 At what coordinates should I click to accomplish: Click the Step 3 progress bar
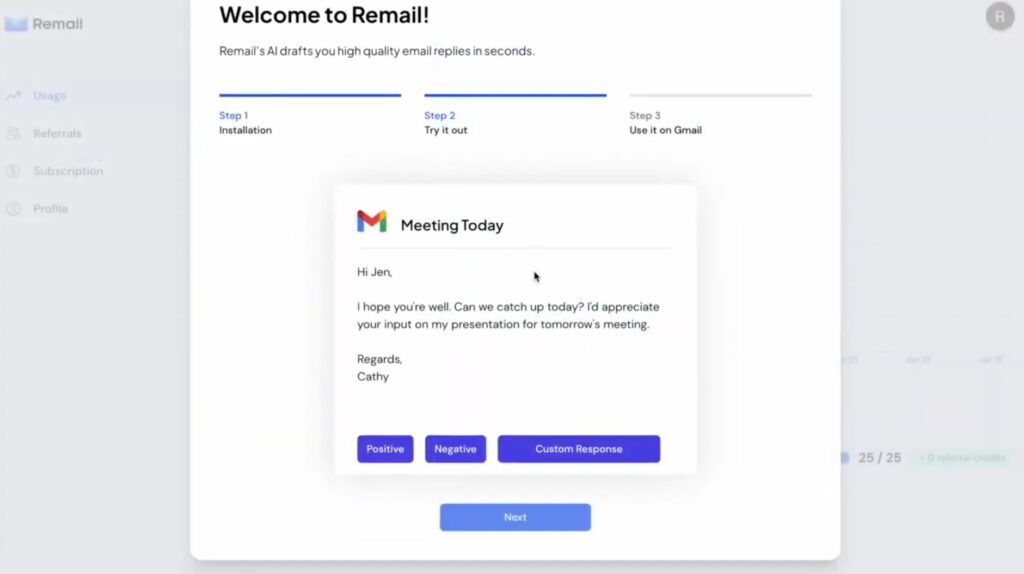pyautogui.click(x=720, y=95)
